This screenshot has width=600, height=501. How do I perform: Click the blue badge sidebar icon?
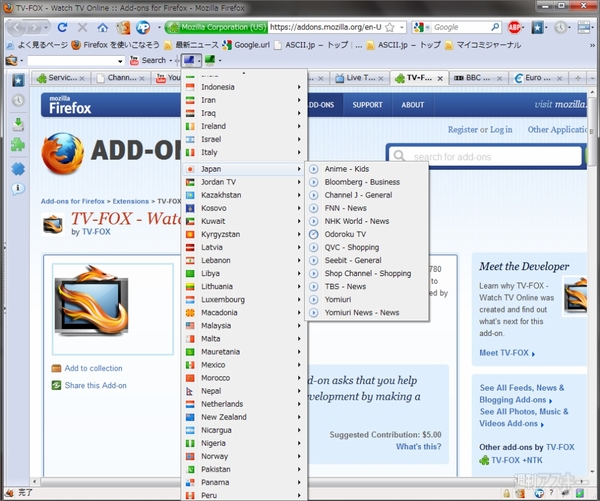(18, 169)
